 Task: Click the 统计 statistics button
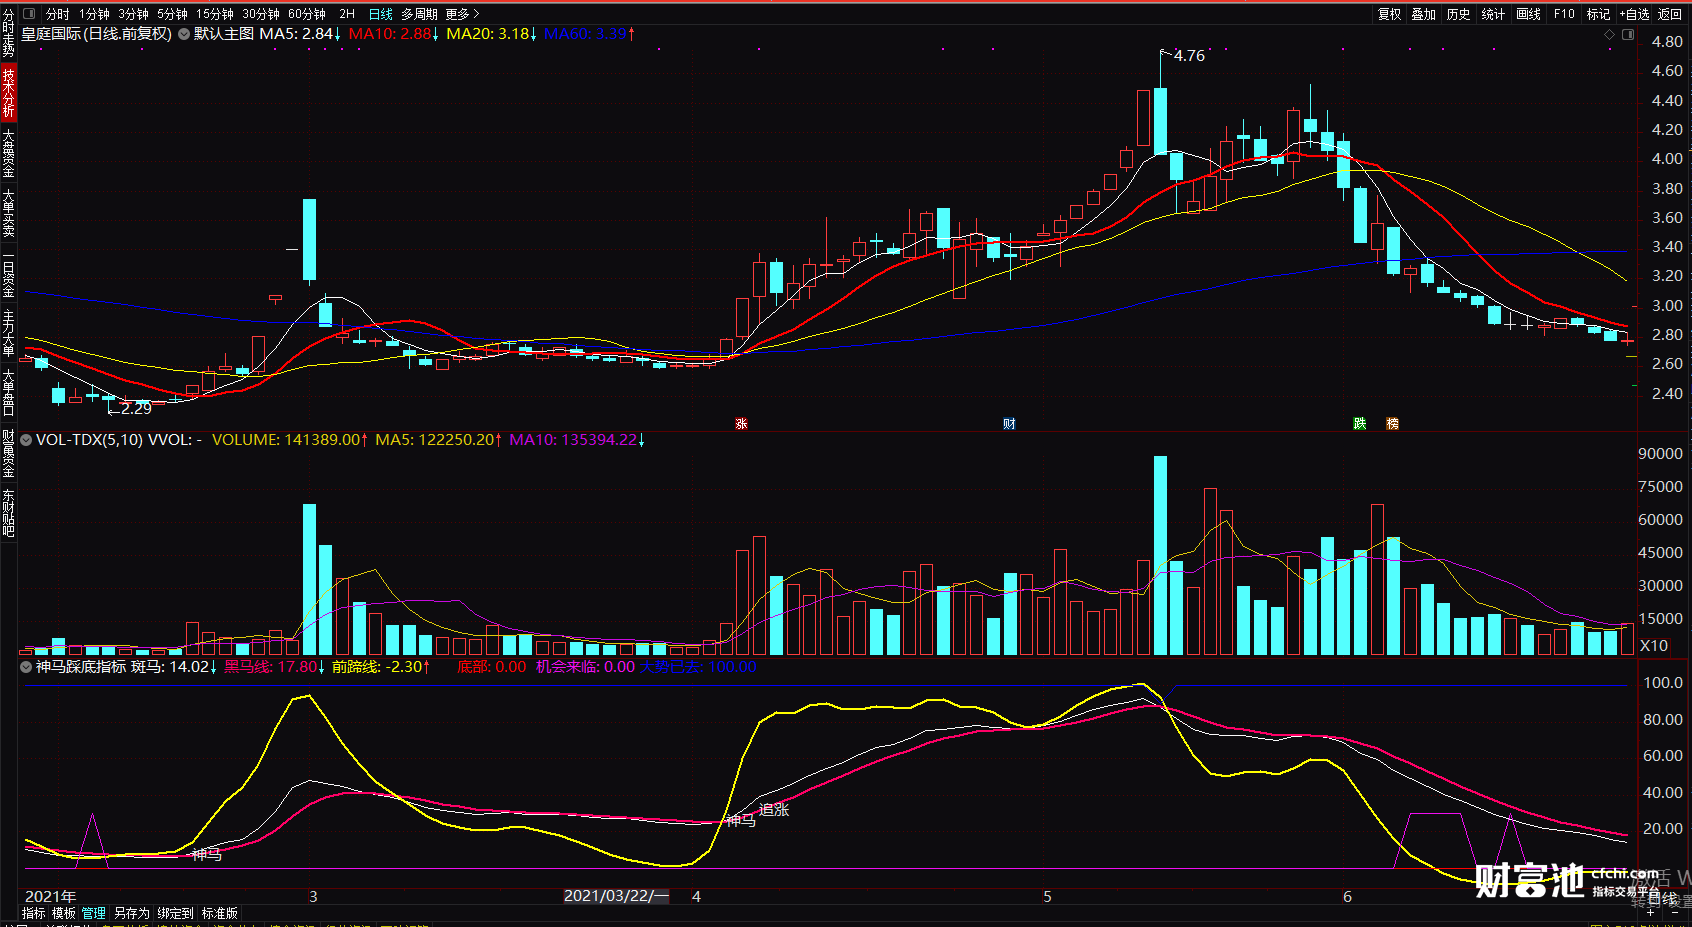1493,14
